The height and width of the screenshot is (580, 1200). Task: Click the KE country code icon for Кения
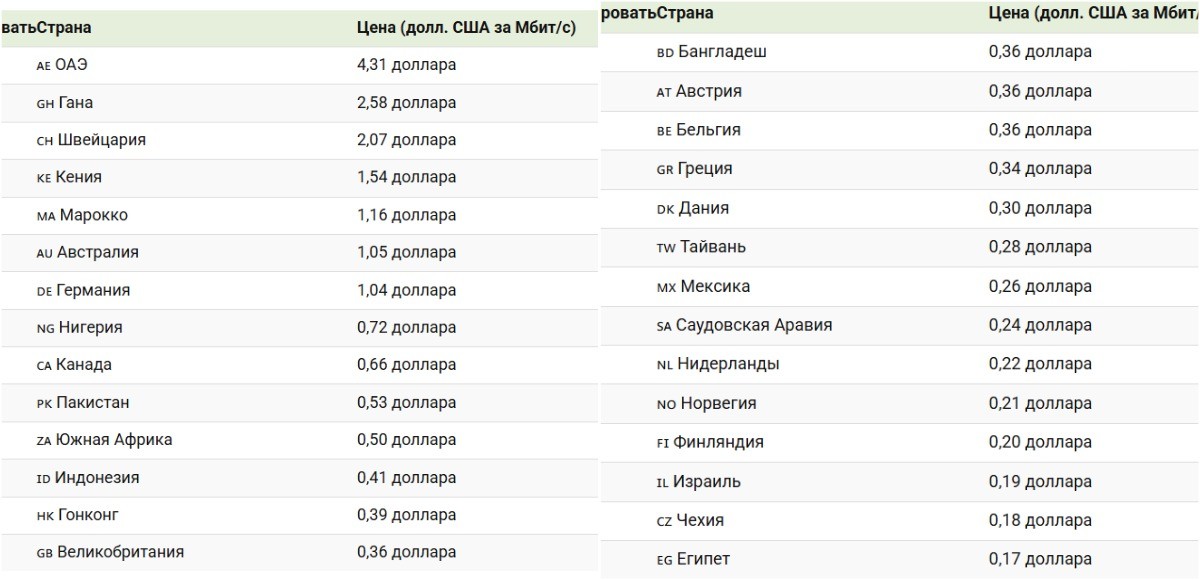pos(43,178)
